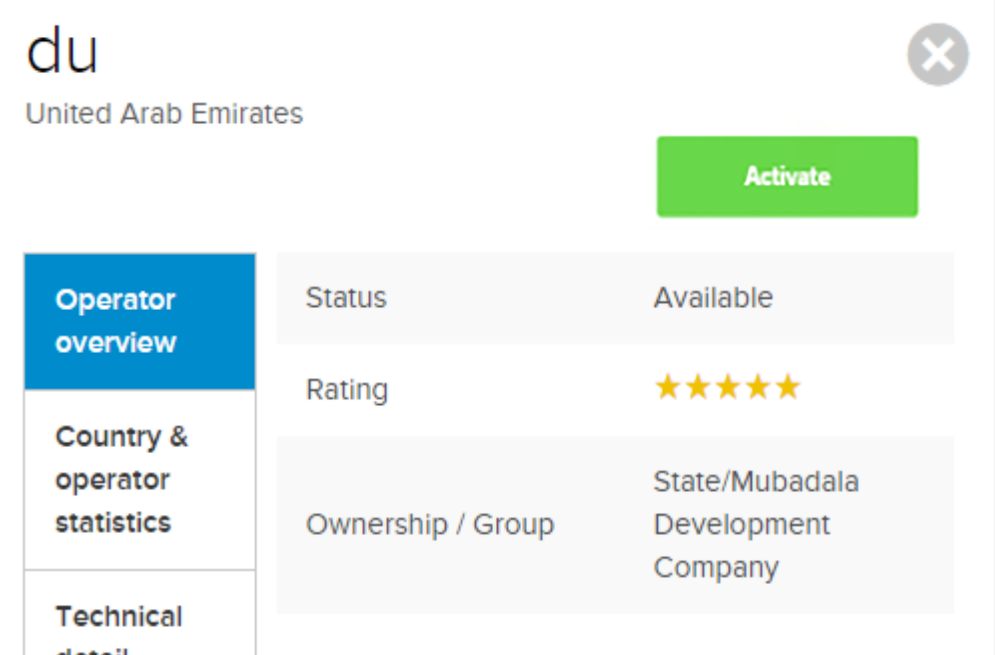Click the Ownership / Group label
This screenshot has width=995, height=655.
click(x=430, y=524)
